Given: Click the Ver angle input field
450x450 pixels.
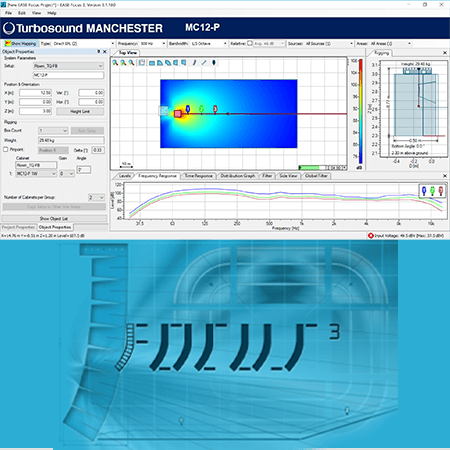Looking at the screenshot, I should (x=91, y=93).
